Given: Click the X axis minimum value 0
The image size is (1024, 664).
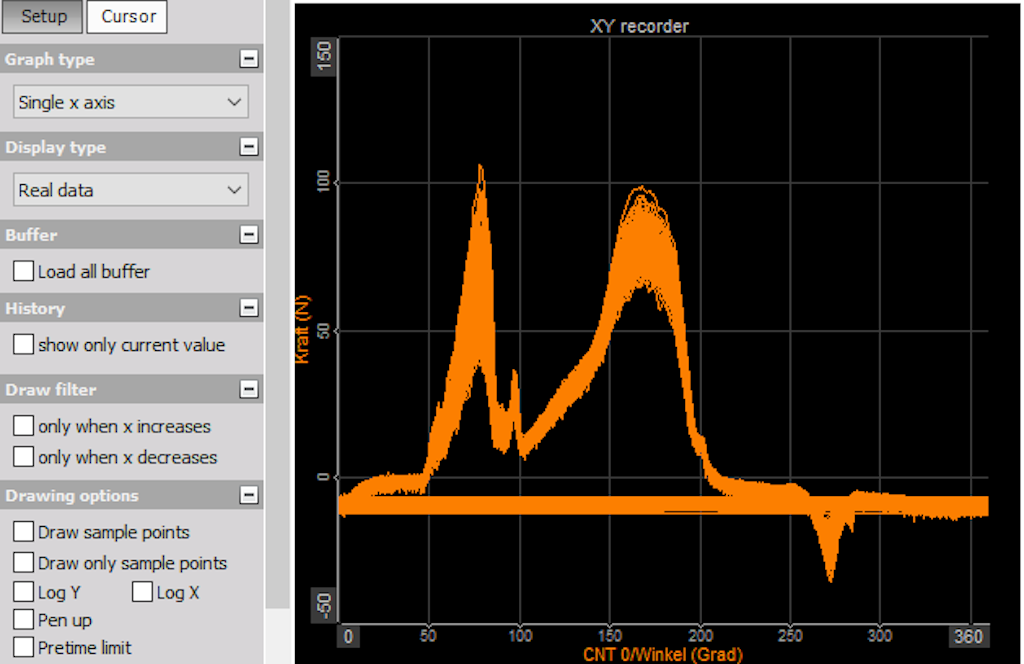Looking at the screenshot, I should pos(348,637).
